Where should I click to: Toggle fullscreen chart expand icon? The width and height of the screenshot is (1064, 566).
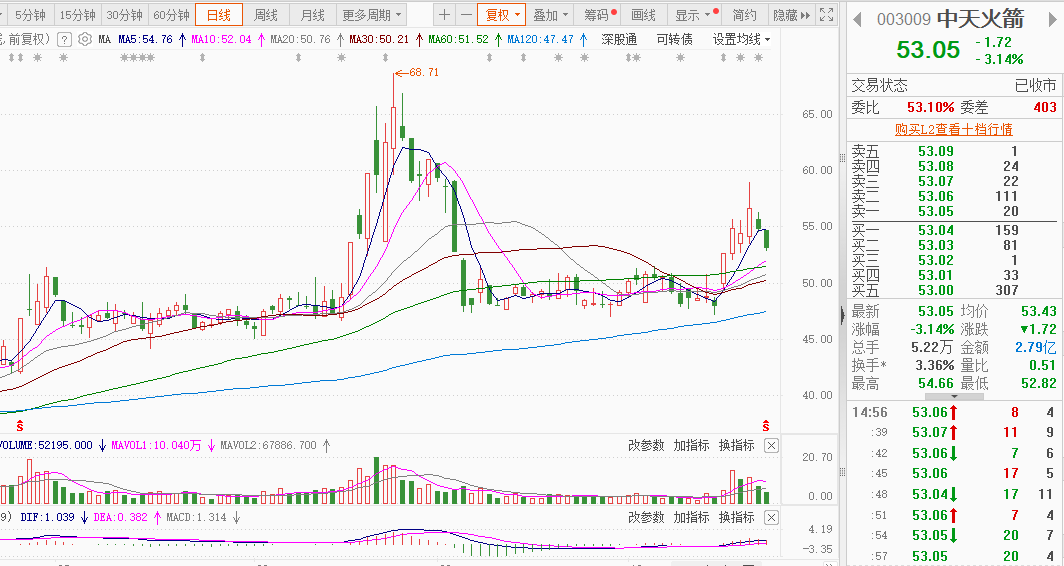click(x=826, y=15)
